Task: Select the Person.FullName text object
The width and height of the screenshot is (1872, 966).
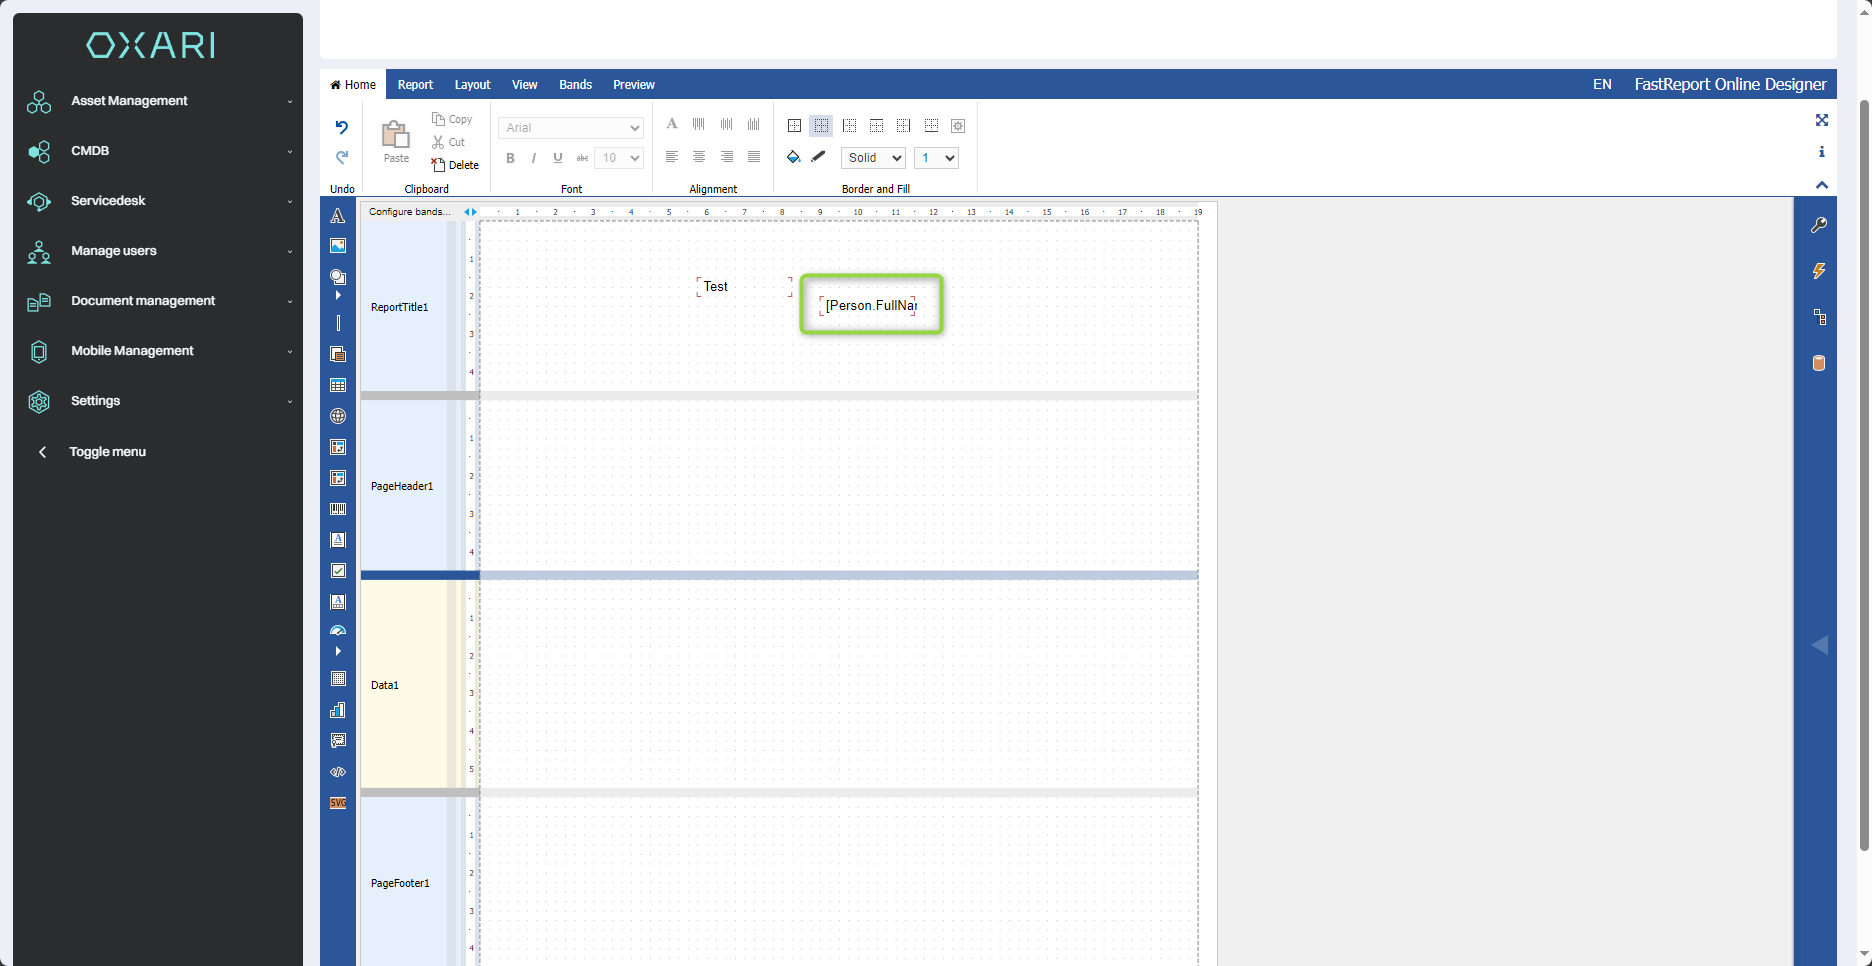Action: [x=869, y=305]
